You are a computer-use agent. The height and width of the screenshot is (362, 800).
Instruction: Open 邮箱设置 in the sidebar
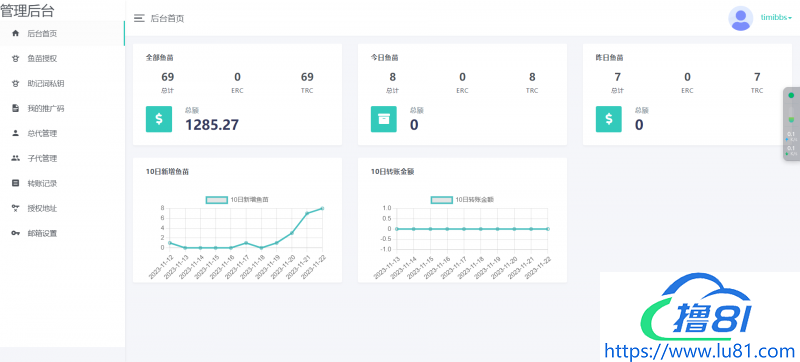coord(62,234)
